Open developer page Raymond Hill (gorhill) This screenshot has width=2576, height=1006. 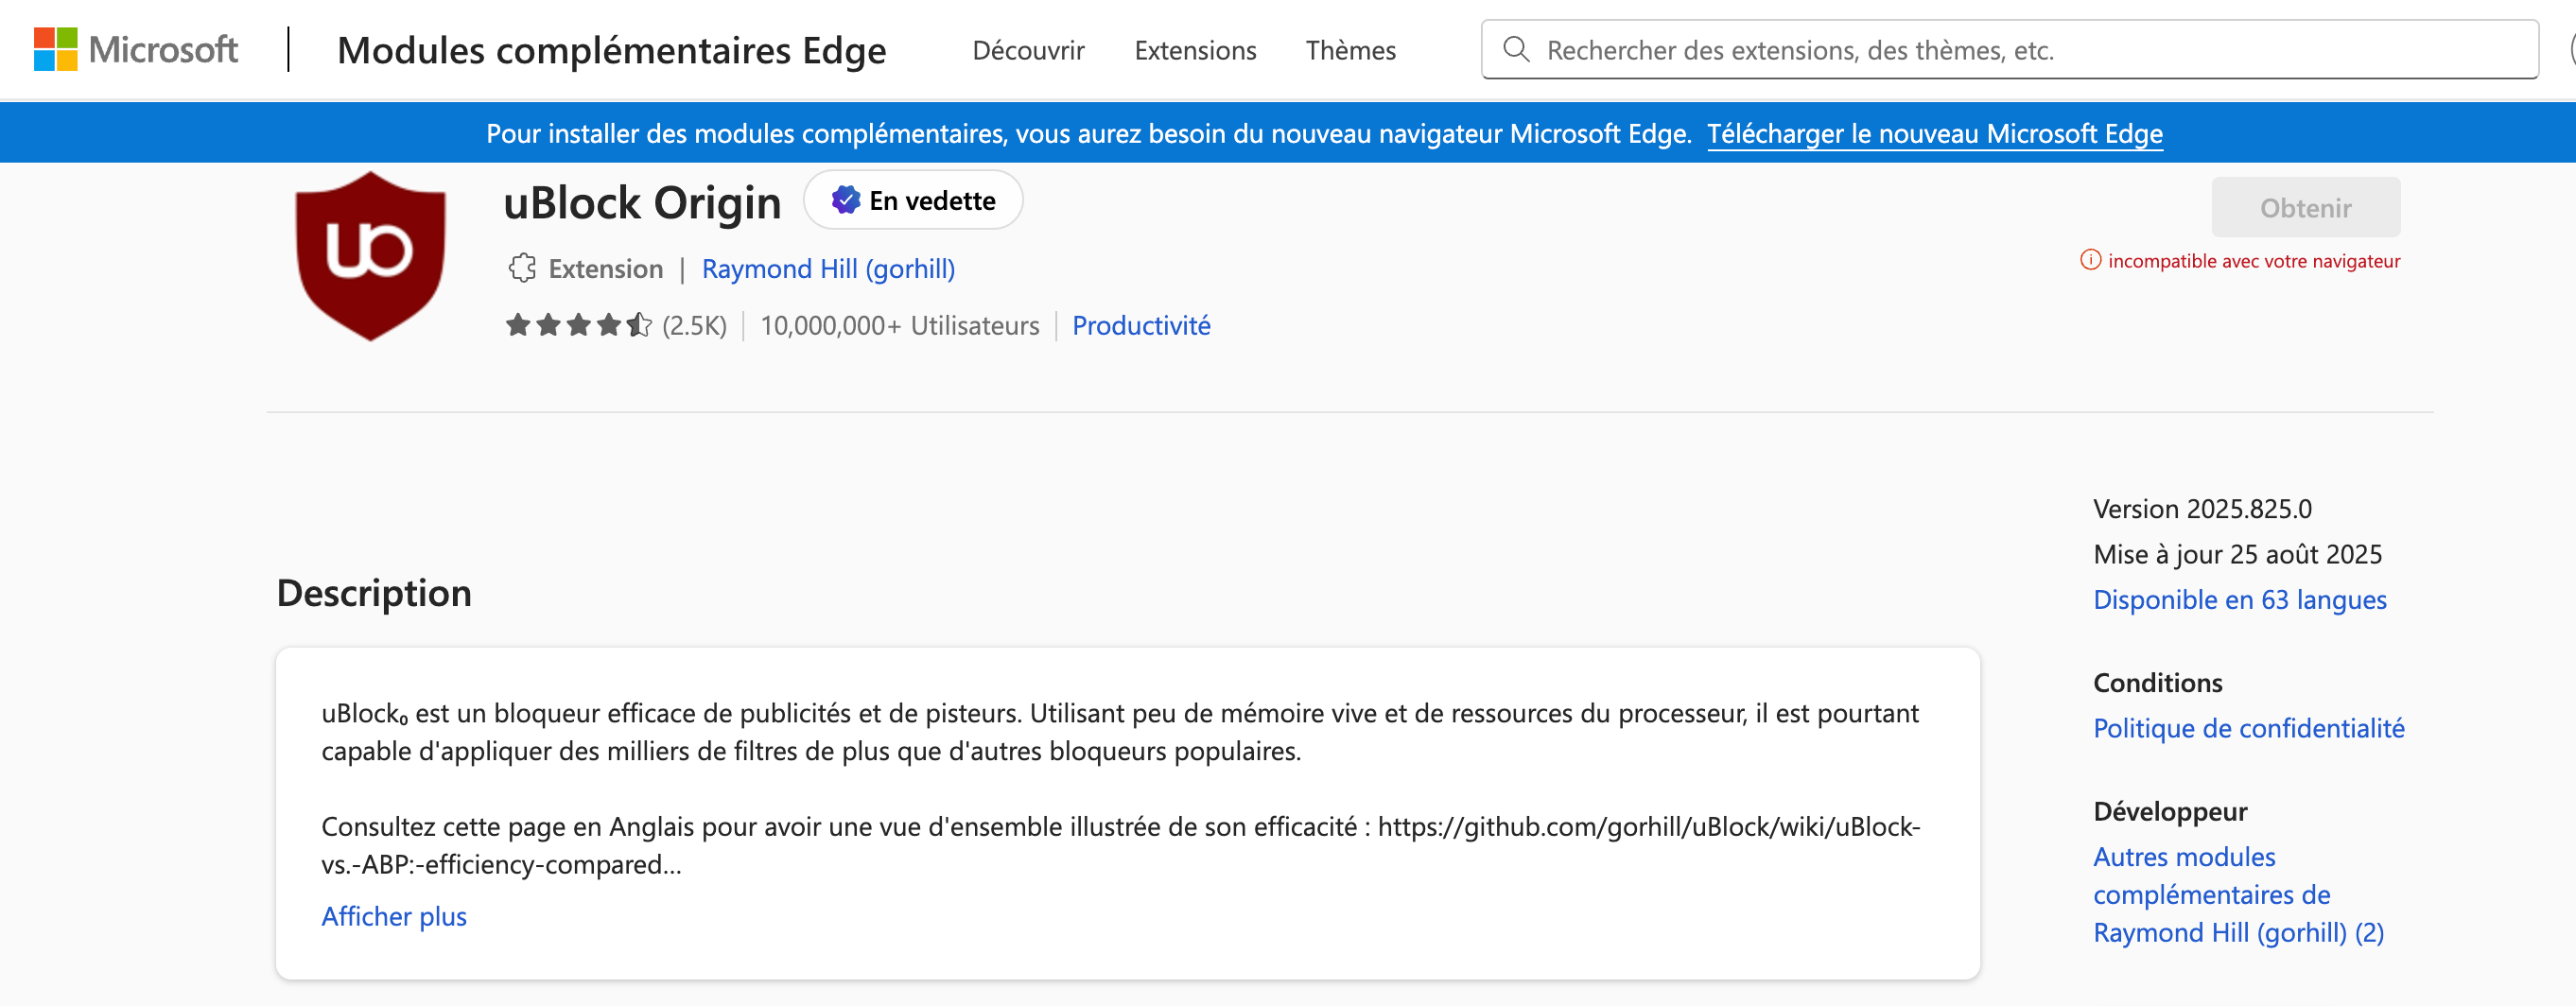point(828,268)
